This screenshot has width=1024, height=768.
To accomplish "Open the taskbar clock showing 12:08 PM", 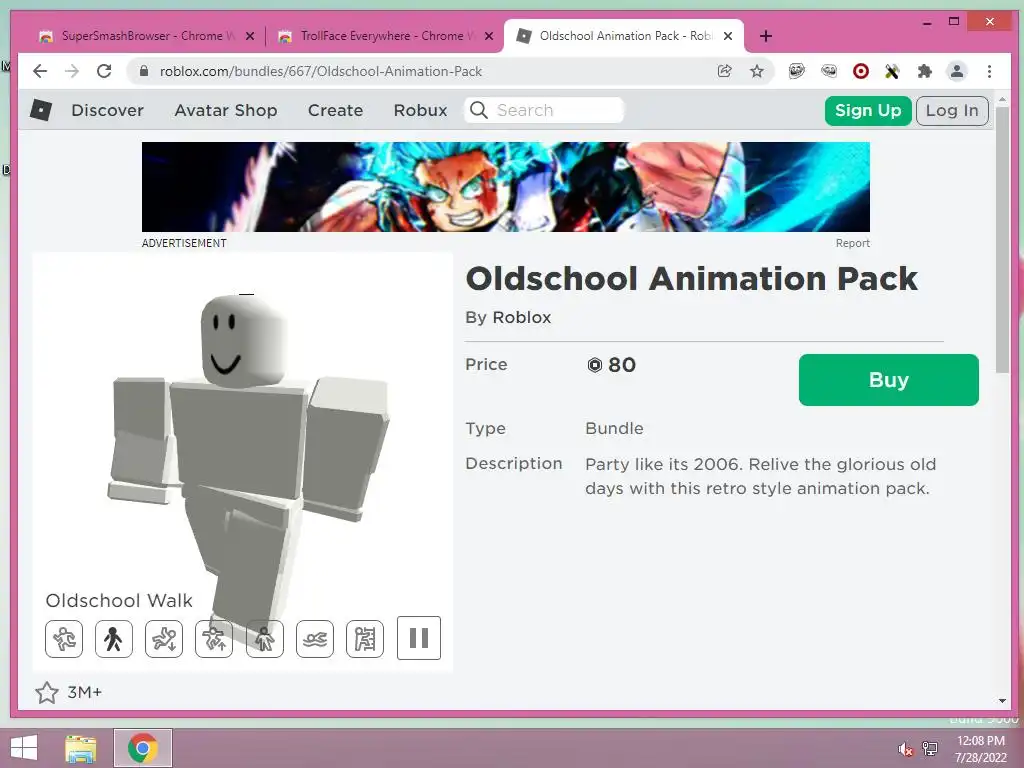I will coord(981,749).
